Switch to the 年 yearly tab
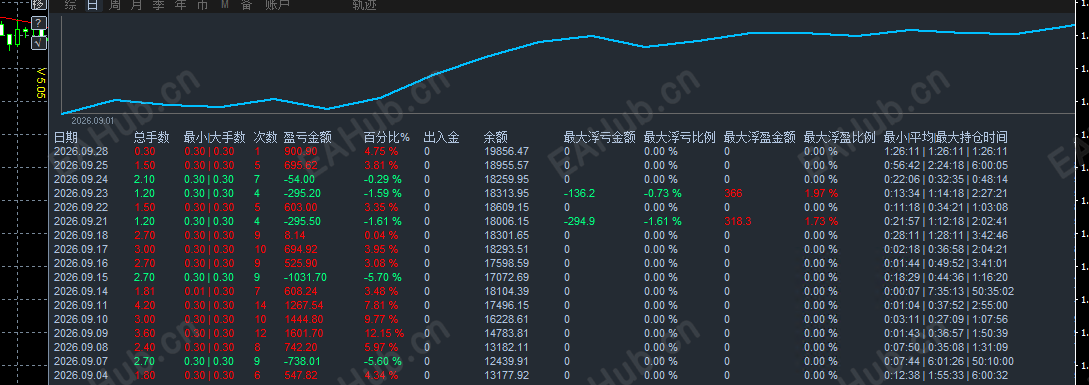The height and width of the screenshot is (385, 1089). (181, 5)
